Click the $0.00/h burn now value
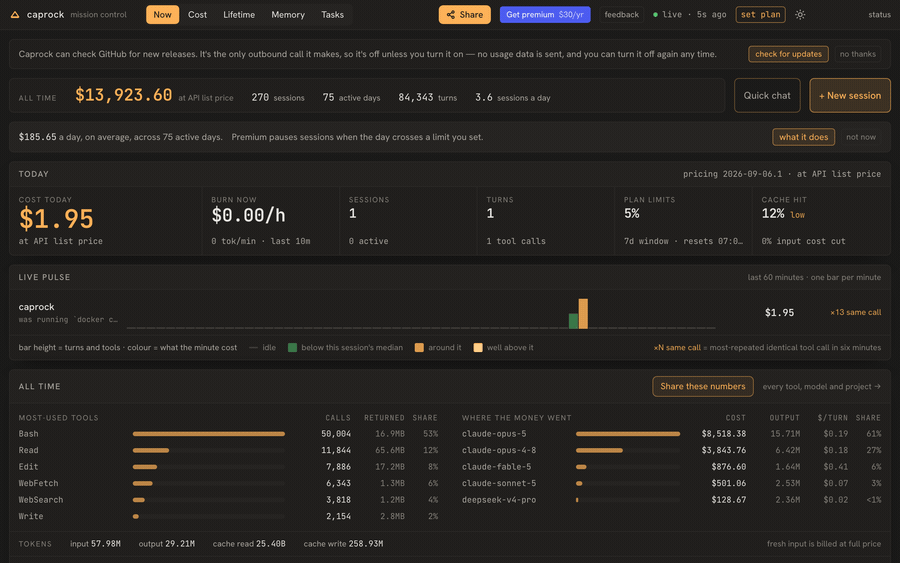The height and width of the screenshot is (563, 900). point(248,215)
